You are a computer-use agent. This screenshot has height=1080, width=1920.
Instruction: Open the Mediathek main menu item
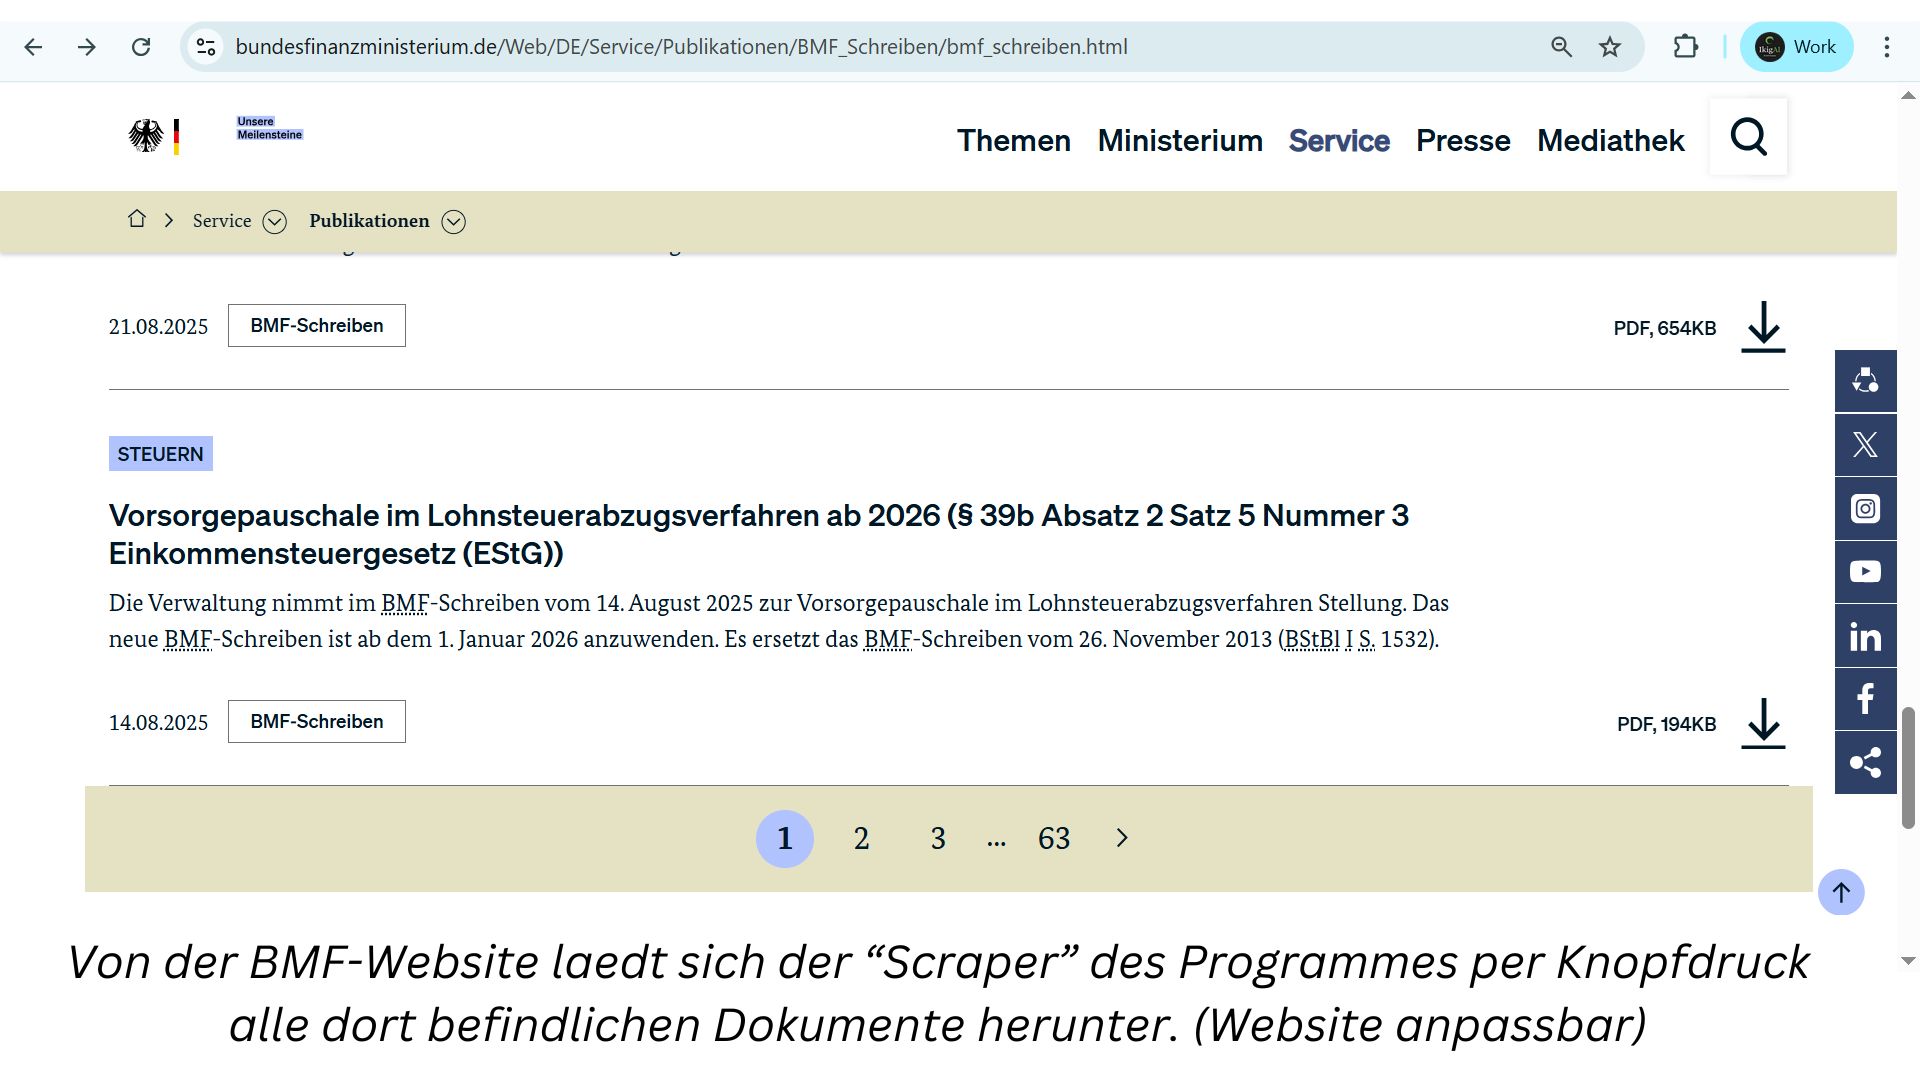1610,140
